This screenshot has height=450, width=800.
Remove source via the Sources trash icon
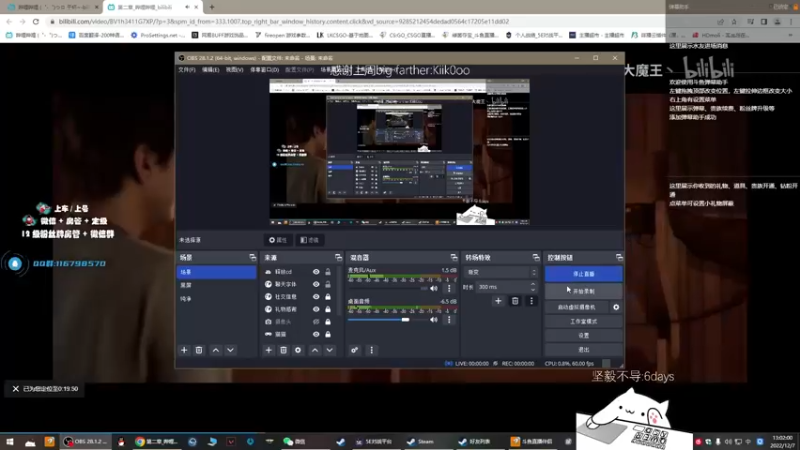click(283, 350)
